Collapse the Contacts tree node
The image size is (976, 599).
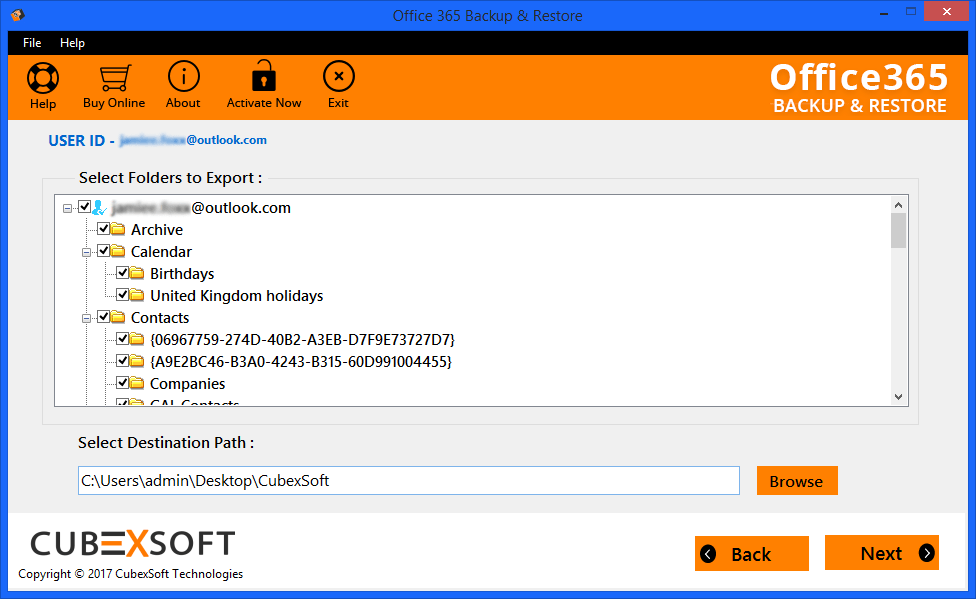(87, 318)
